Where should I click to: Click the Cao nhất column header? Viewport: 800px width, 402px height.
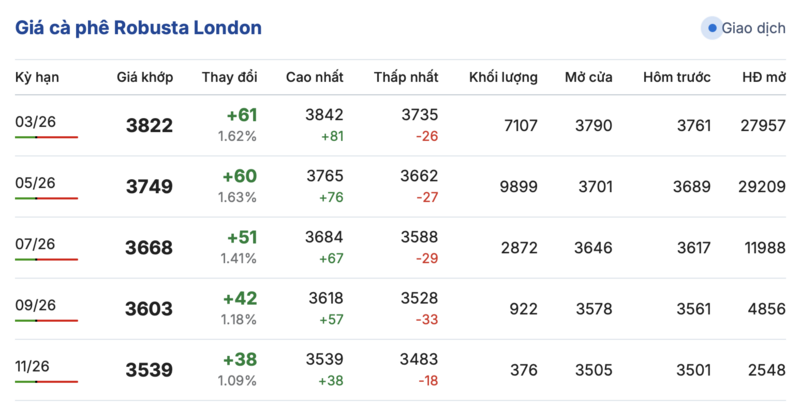pyautogui.click(x=314, y=77)
